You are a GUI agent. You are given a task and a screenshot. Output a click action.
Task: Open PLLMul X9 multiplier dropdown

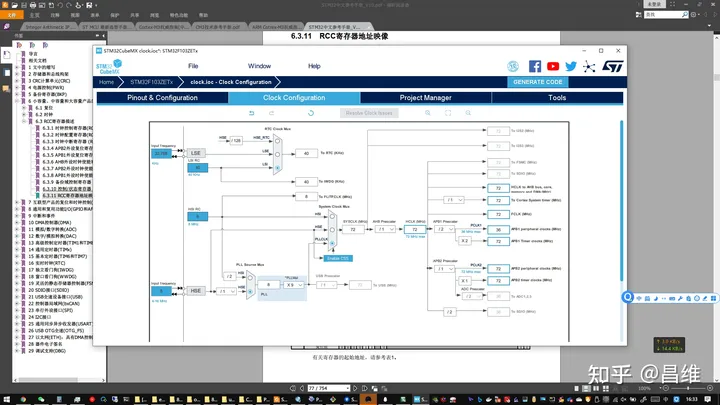click(293, 285)
